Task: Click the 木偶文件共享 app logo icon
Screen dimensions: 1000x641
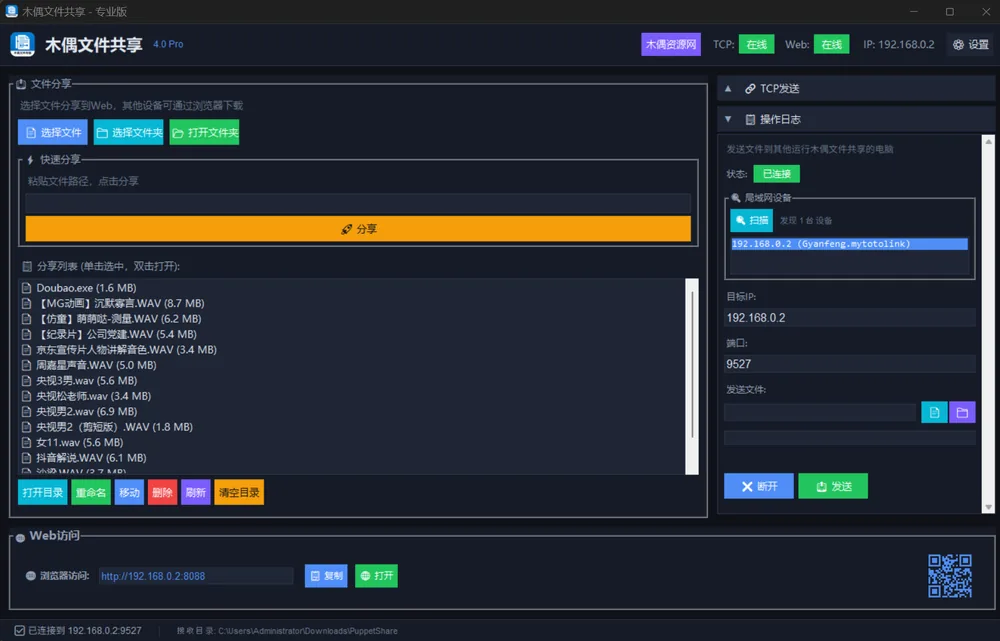Action: click(x=22, y=44)
